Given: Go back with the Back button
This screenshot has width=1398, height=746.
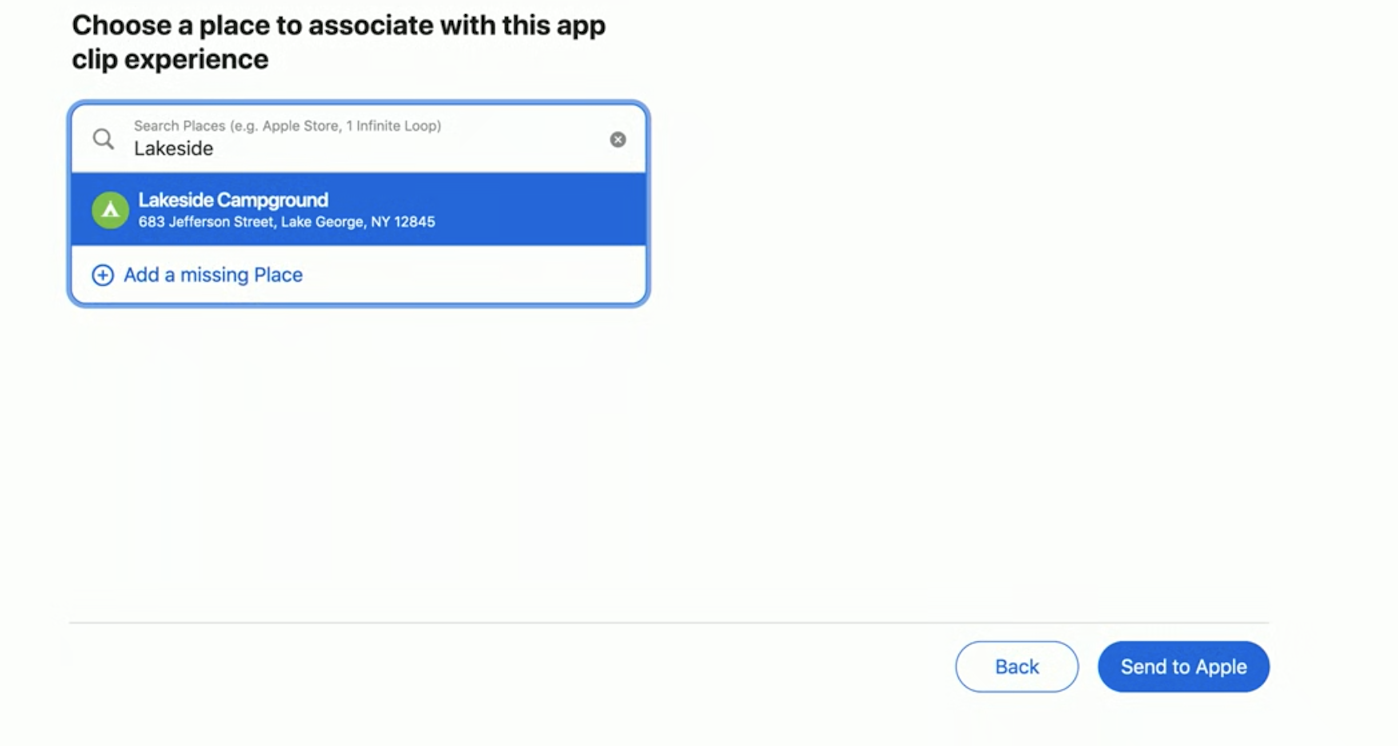Looking at the screenshot, I should pos(1017,667).
